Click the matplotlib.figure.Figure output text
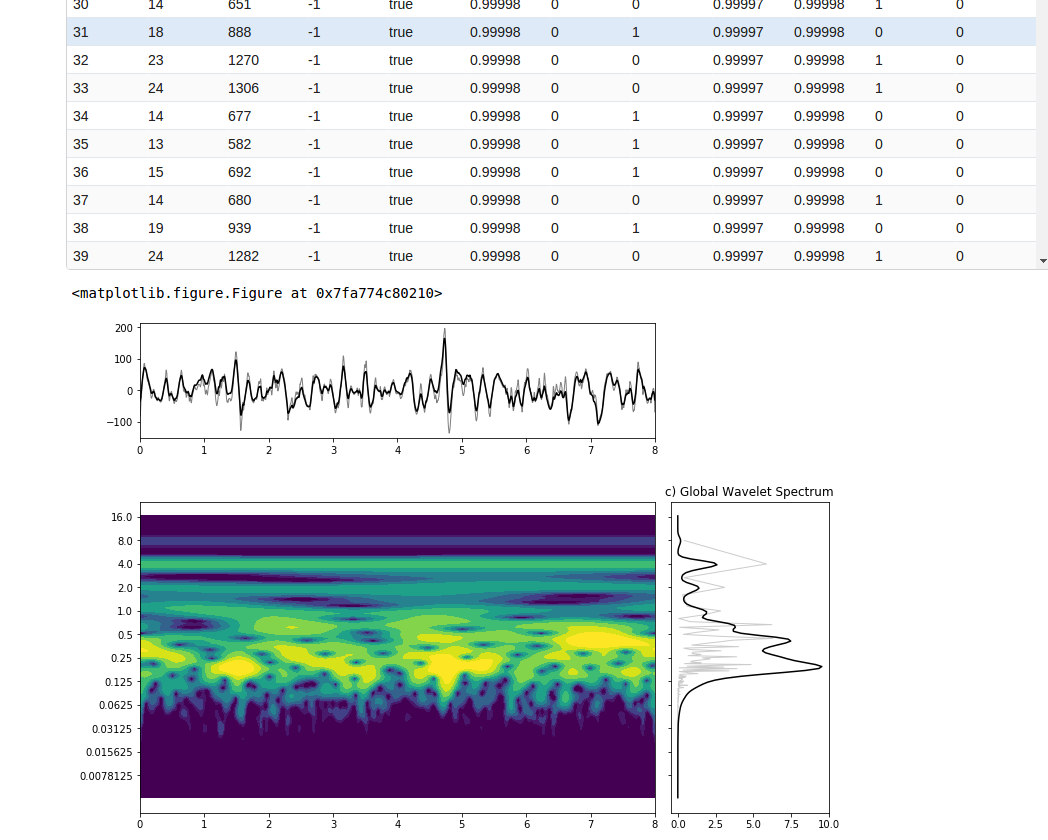 click(x=256, y=294)
